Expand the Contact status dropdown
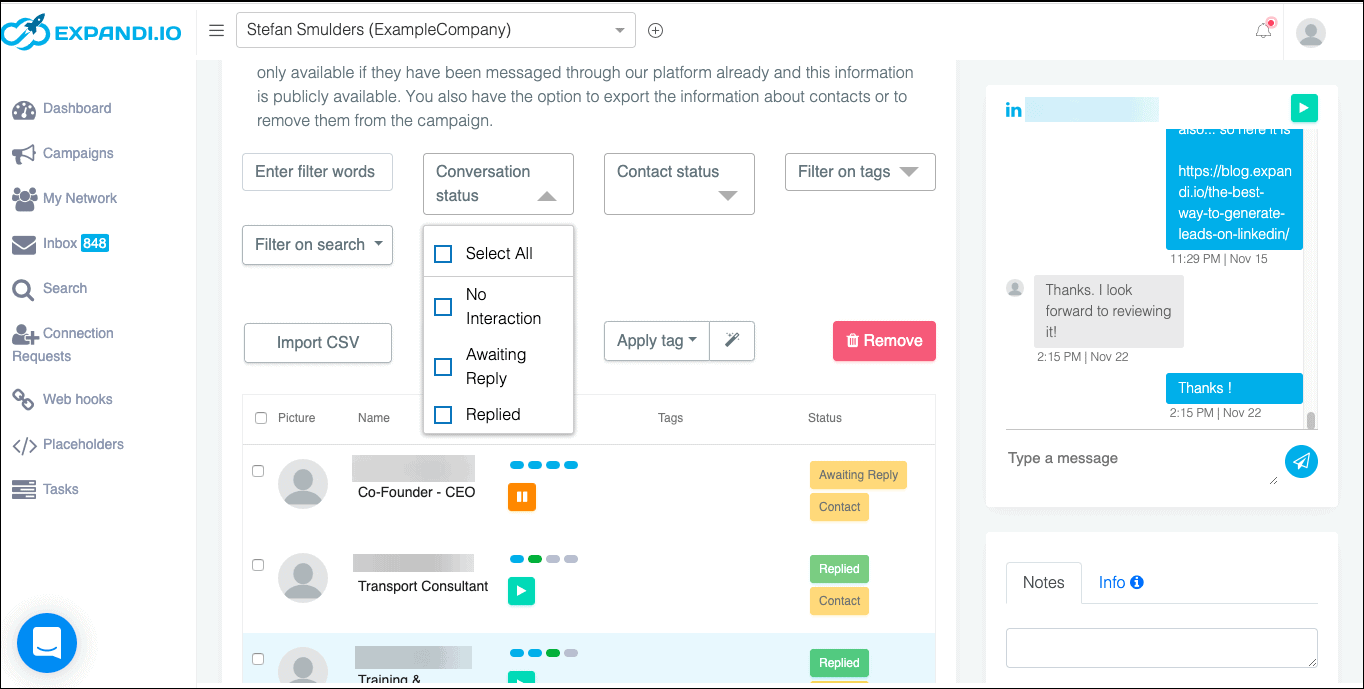 (679, 184)
